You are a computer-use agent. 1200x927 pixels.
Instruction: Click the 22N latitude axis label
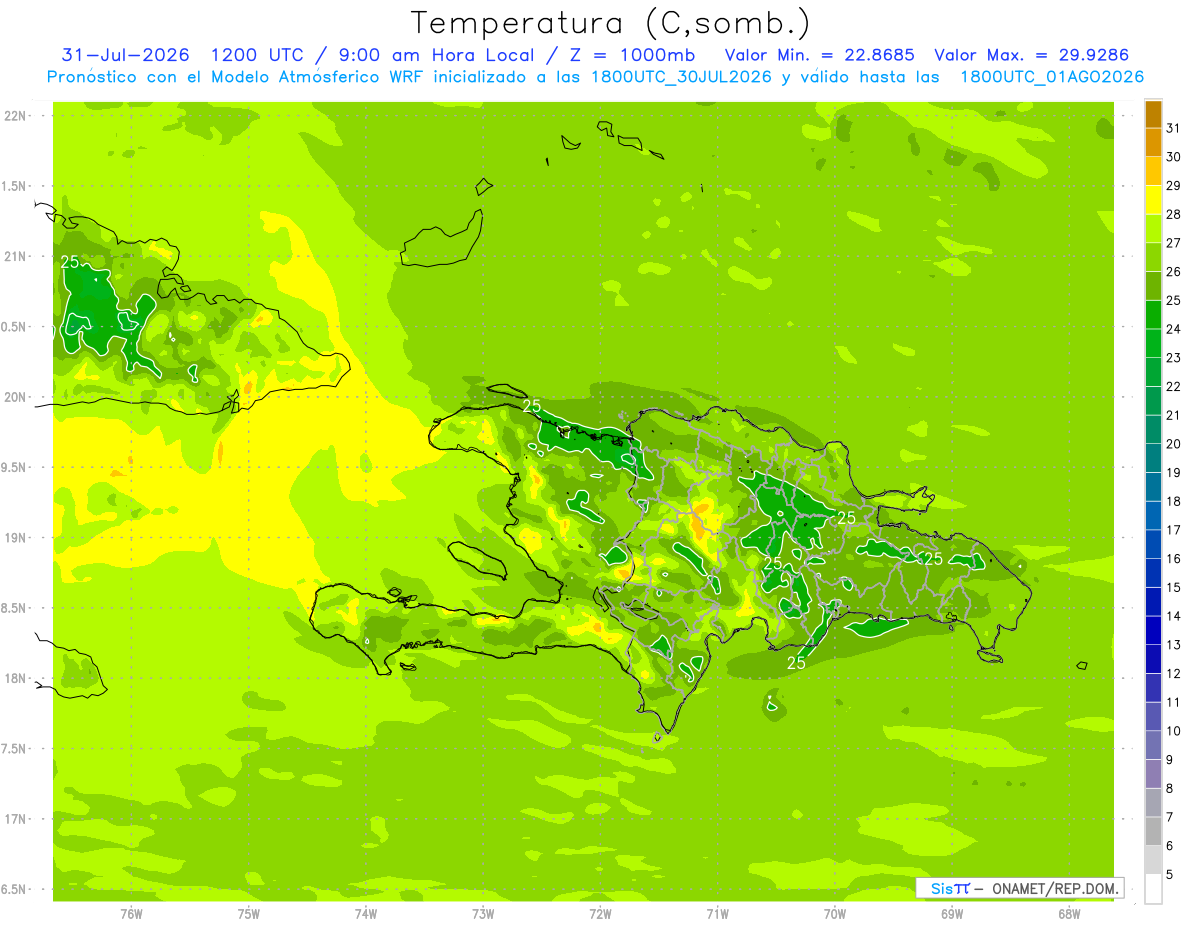point(17,116)
